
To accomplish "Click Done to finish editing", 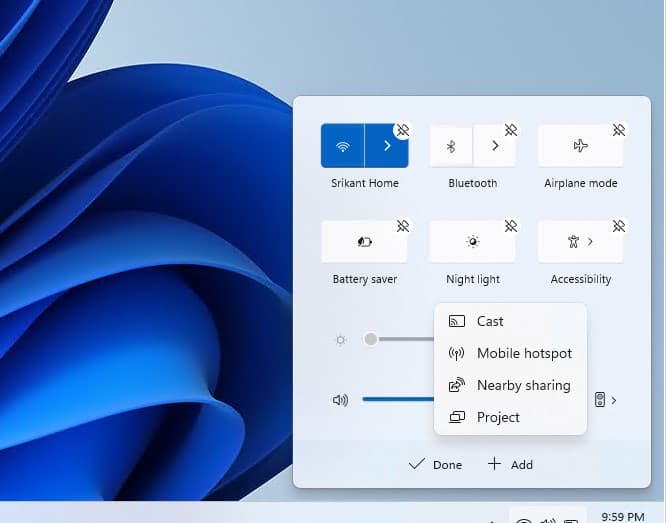I will coord(435,464).
